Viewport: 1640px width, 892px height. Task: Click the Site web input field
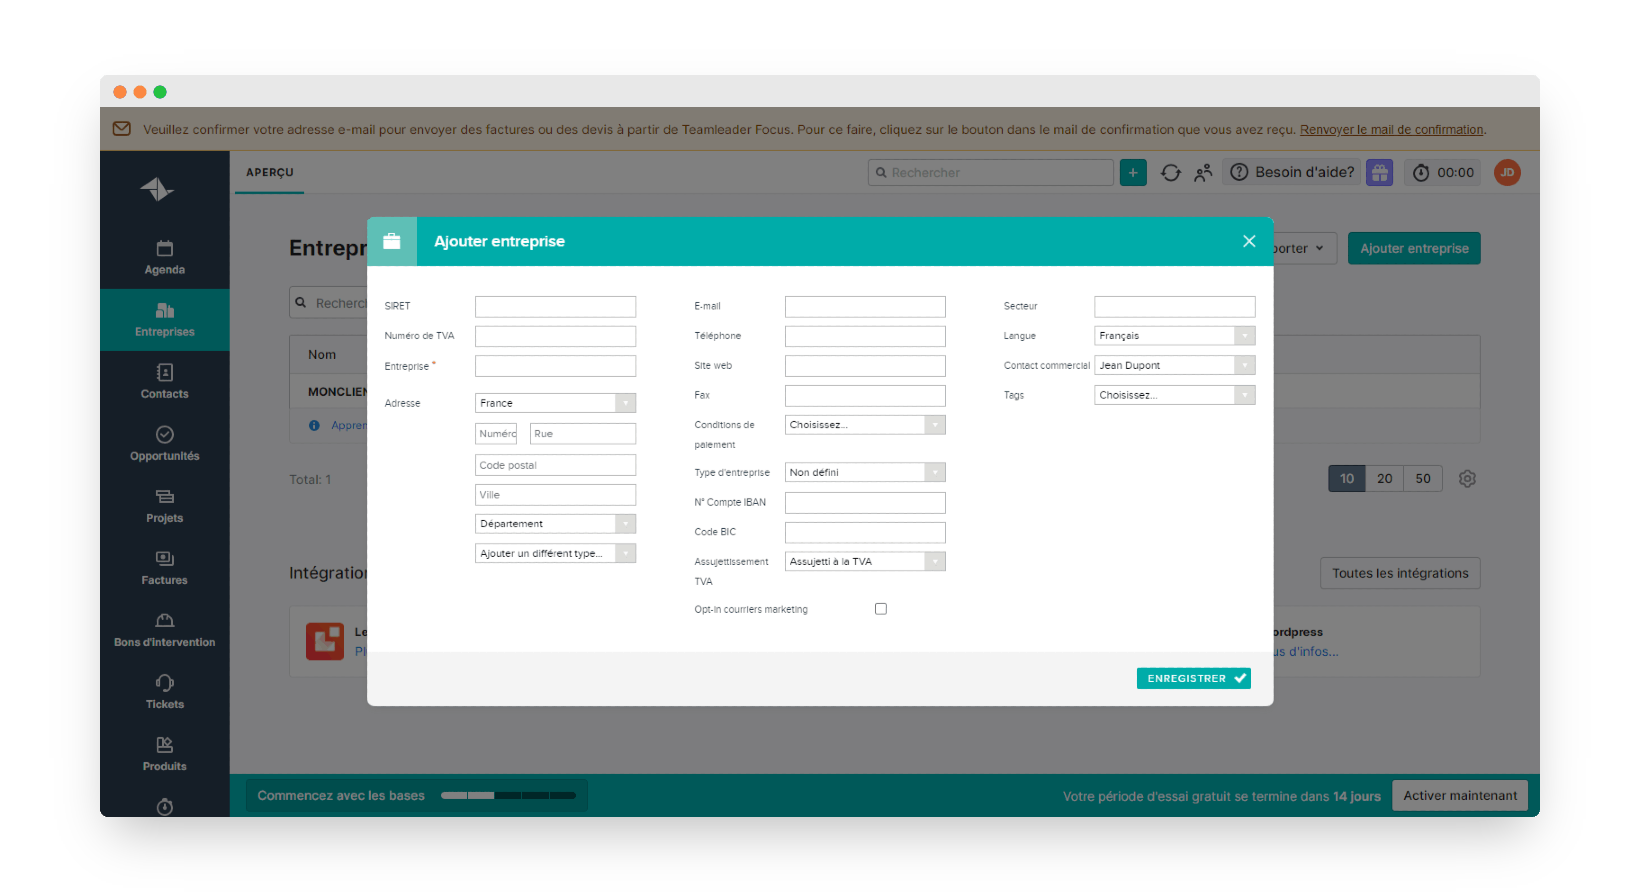coord(865,366)
